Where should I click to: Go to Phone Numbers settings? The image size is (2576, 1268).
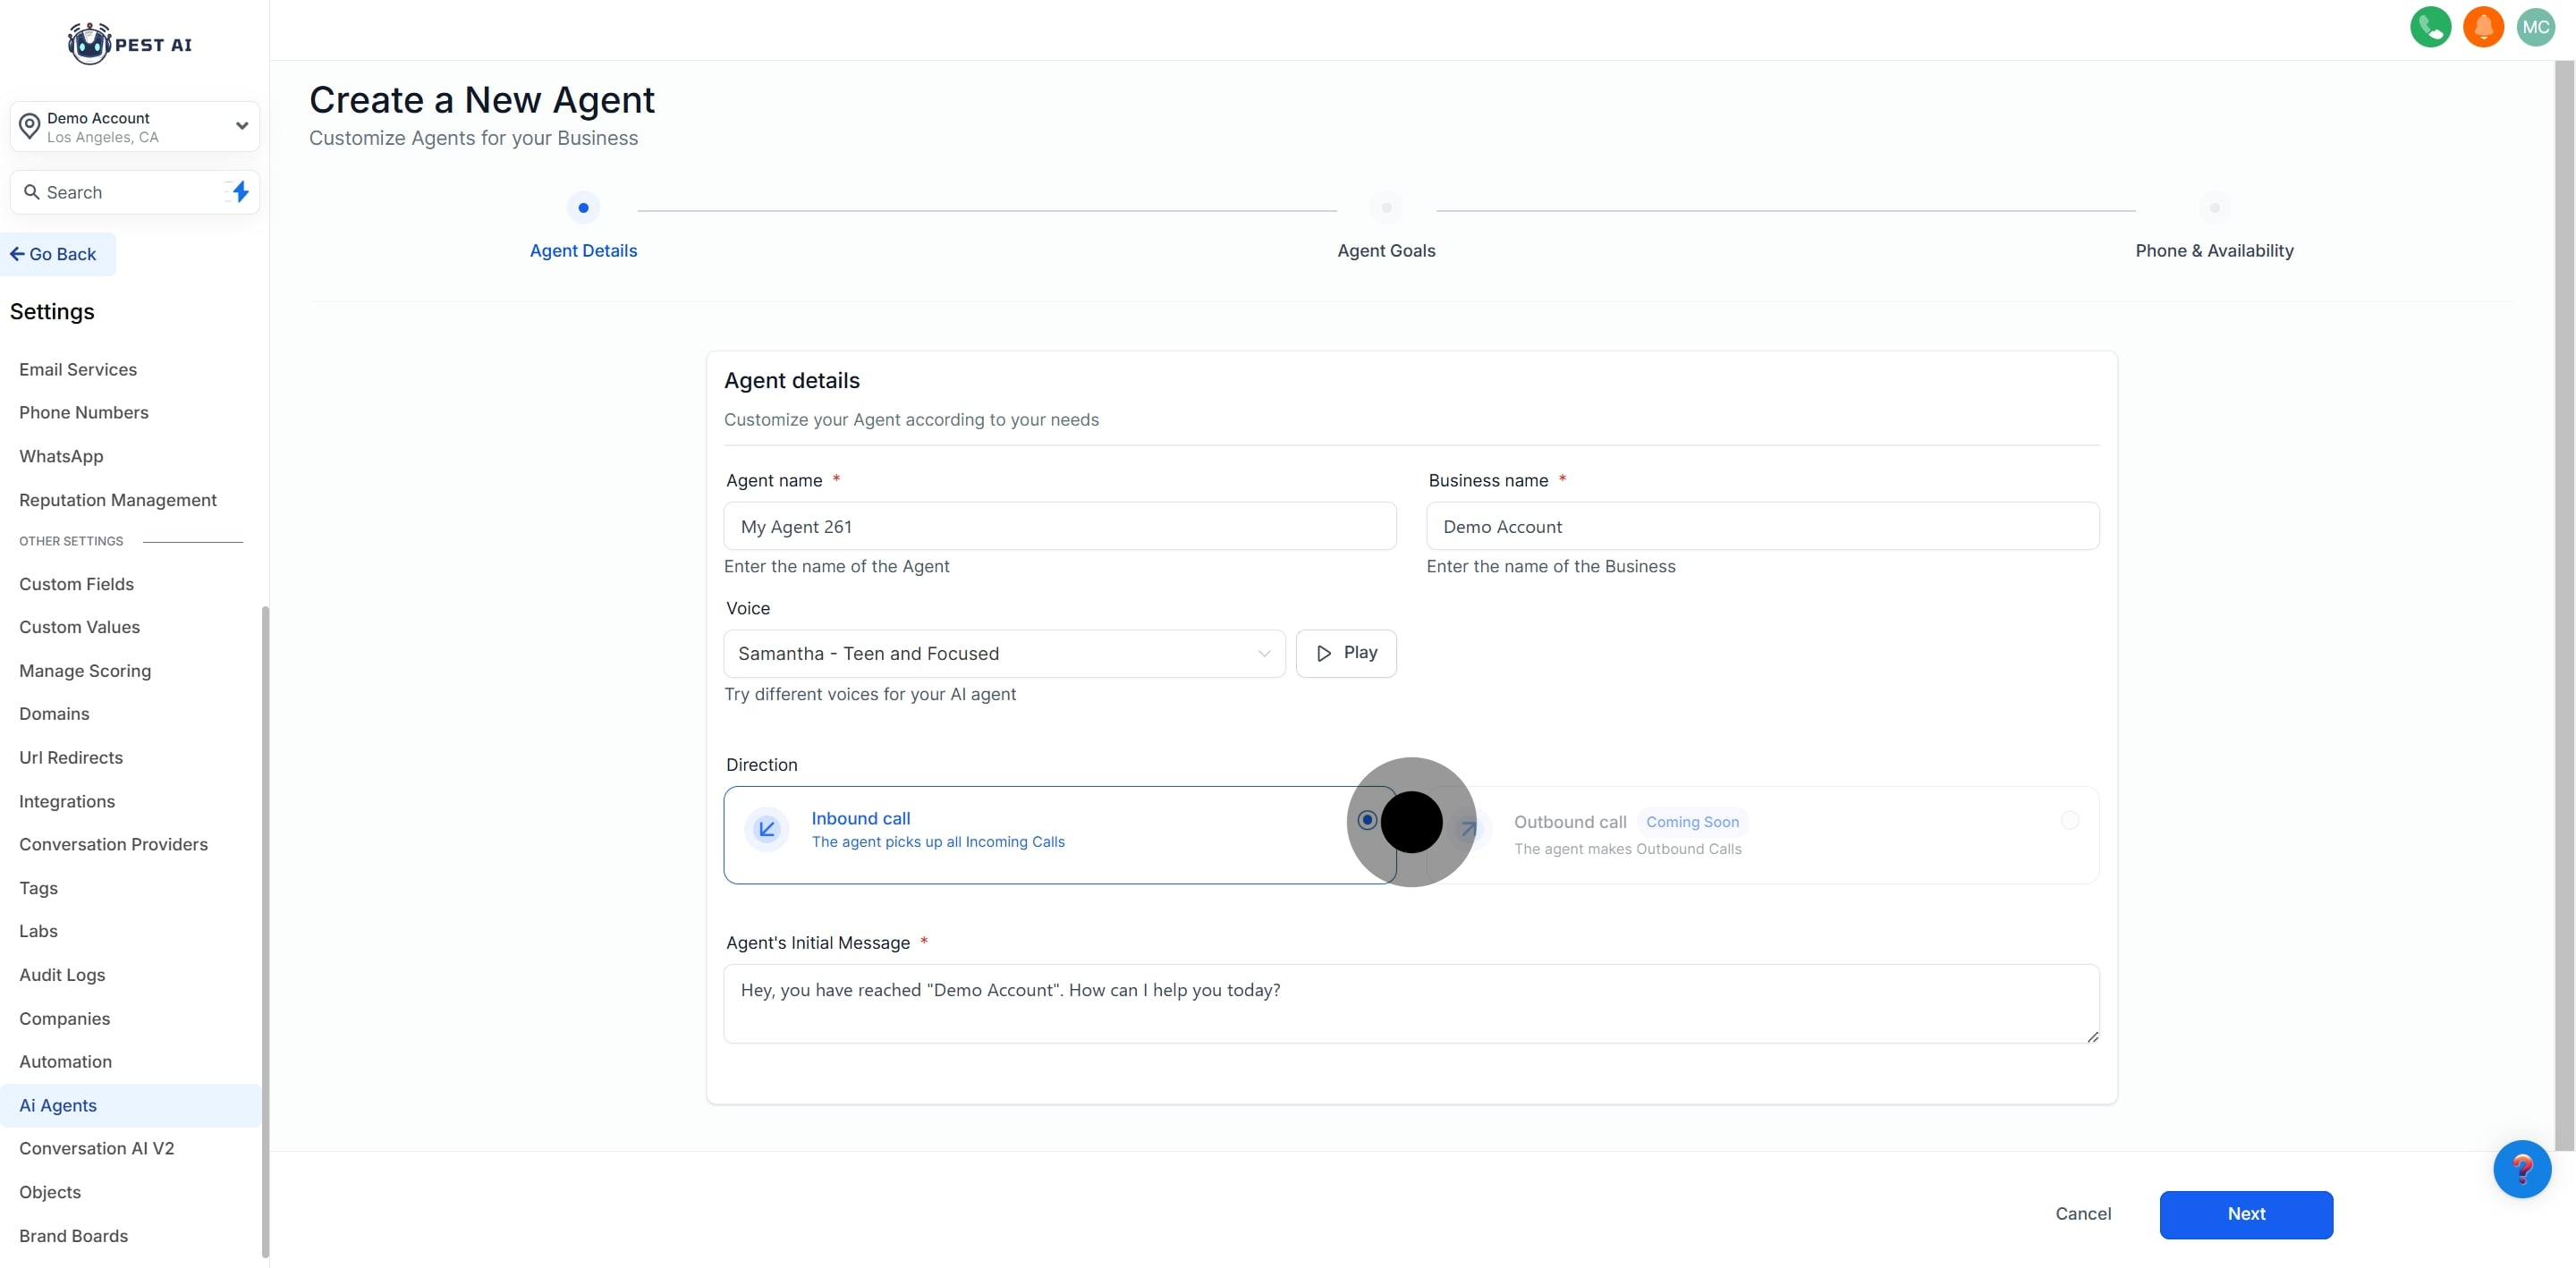84,412
